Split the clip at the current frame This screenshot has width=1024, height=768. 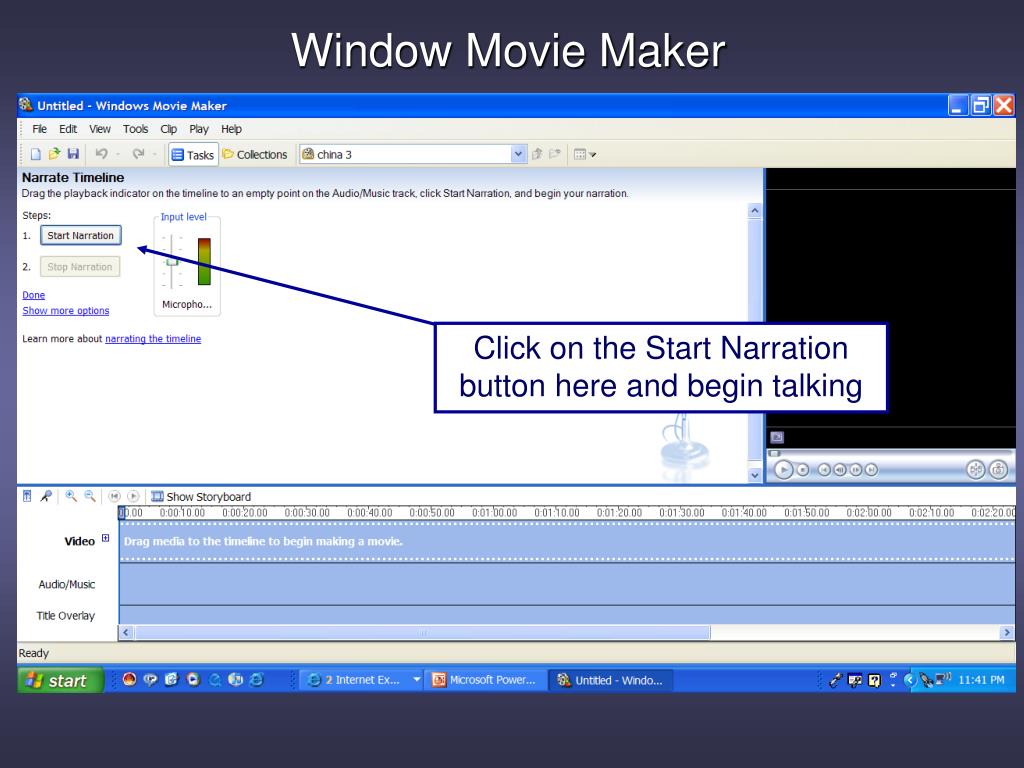tap(976, 470)
